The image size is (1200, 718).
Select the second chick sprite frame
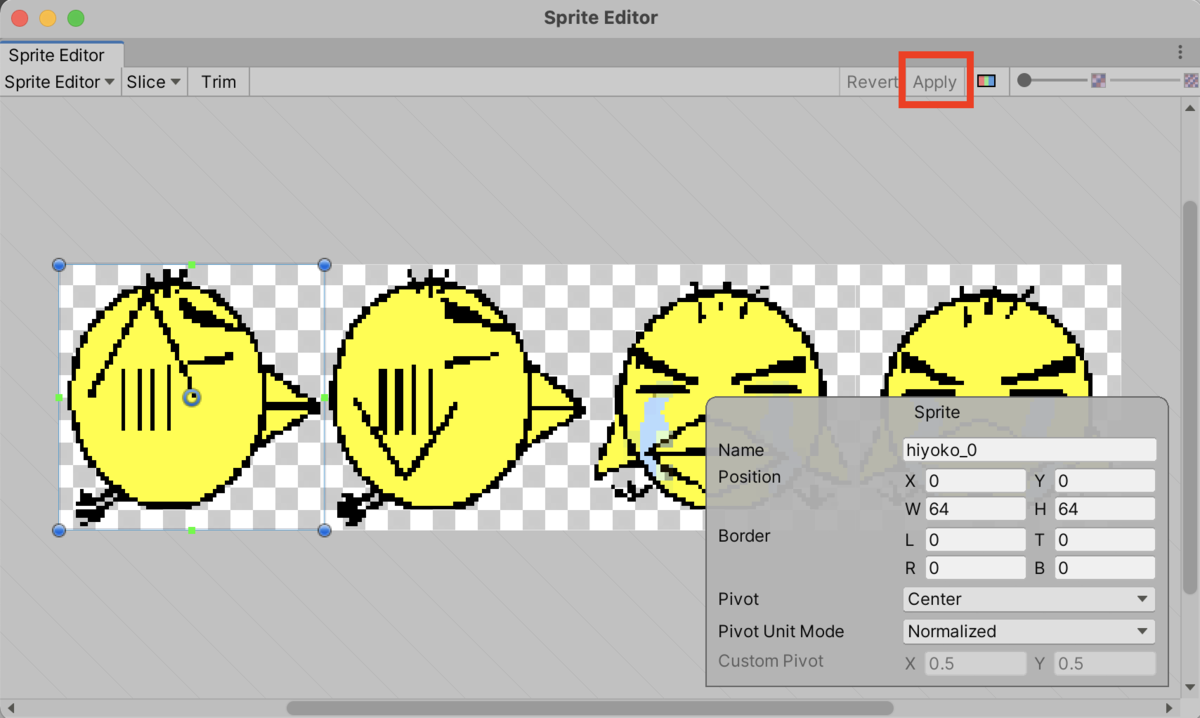[x=457, y=397]
